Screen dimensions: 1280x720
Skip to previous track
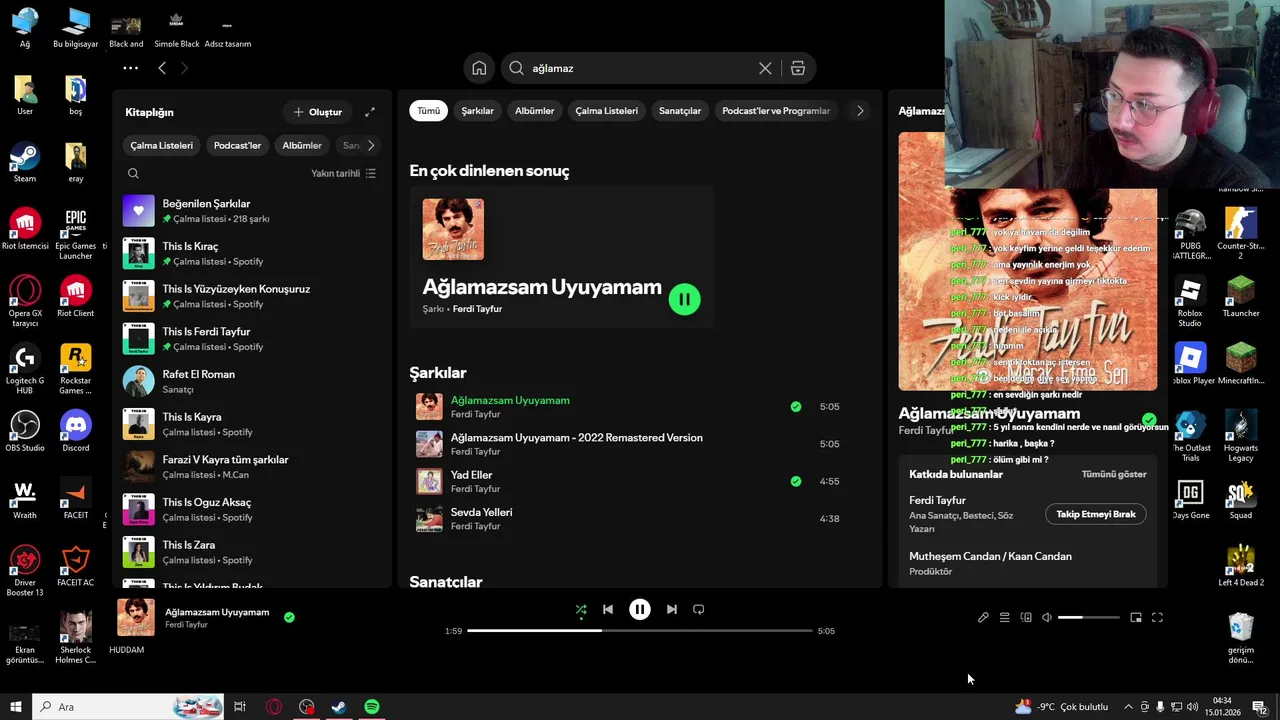tap(608, 609)
